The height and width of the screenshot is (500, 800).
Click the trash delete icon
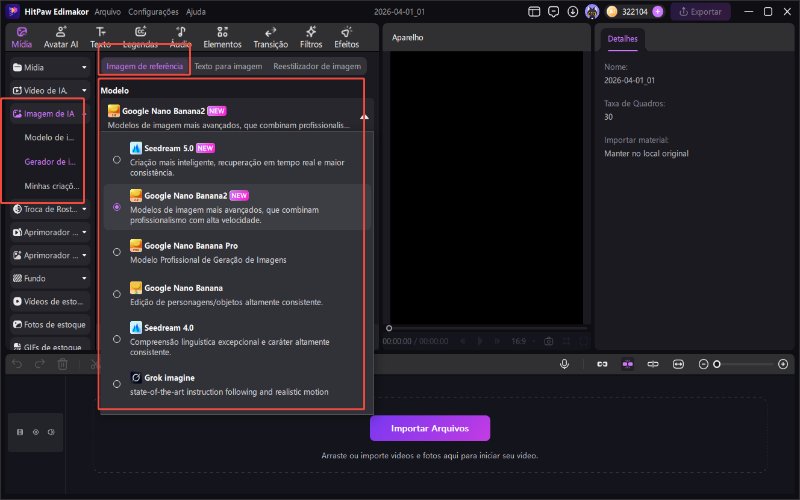click(x=62, y=364)
